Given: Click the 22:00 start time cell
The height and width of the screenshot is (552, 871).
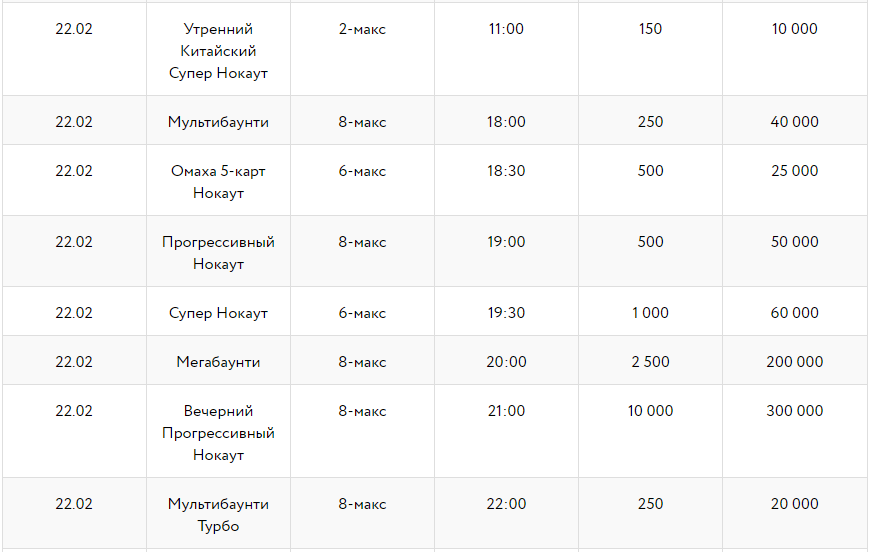Looking at the screenshot, I should (506, 504).
